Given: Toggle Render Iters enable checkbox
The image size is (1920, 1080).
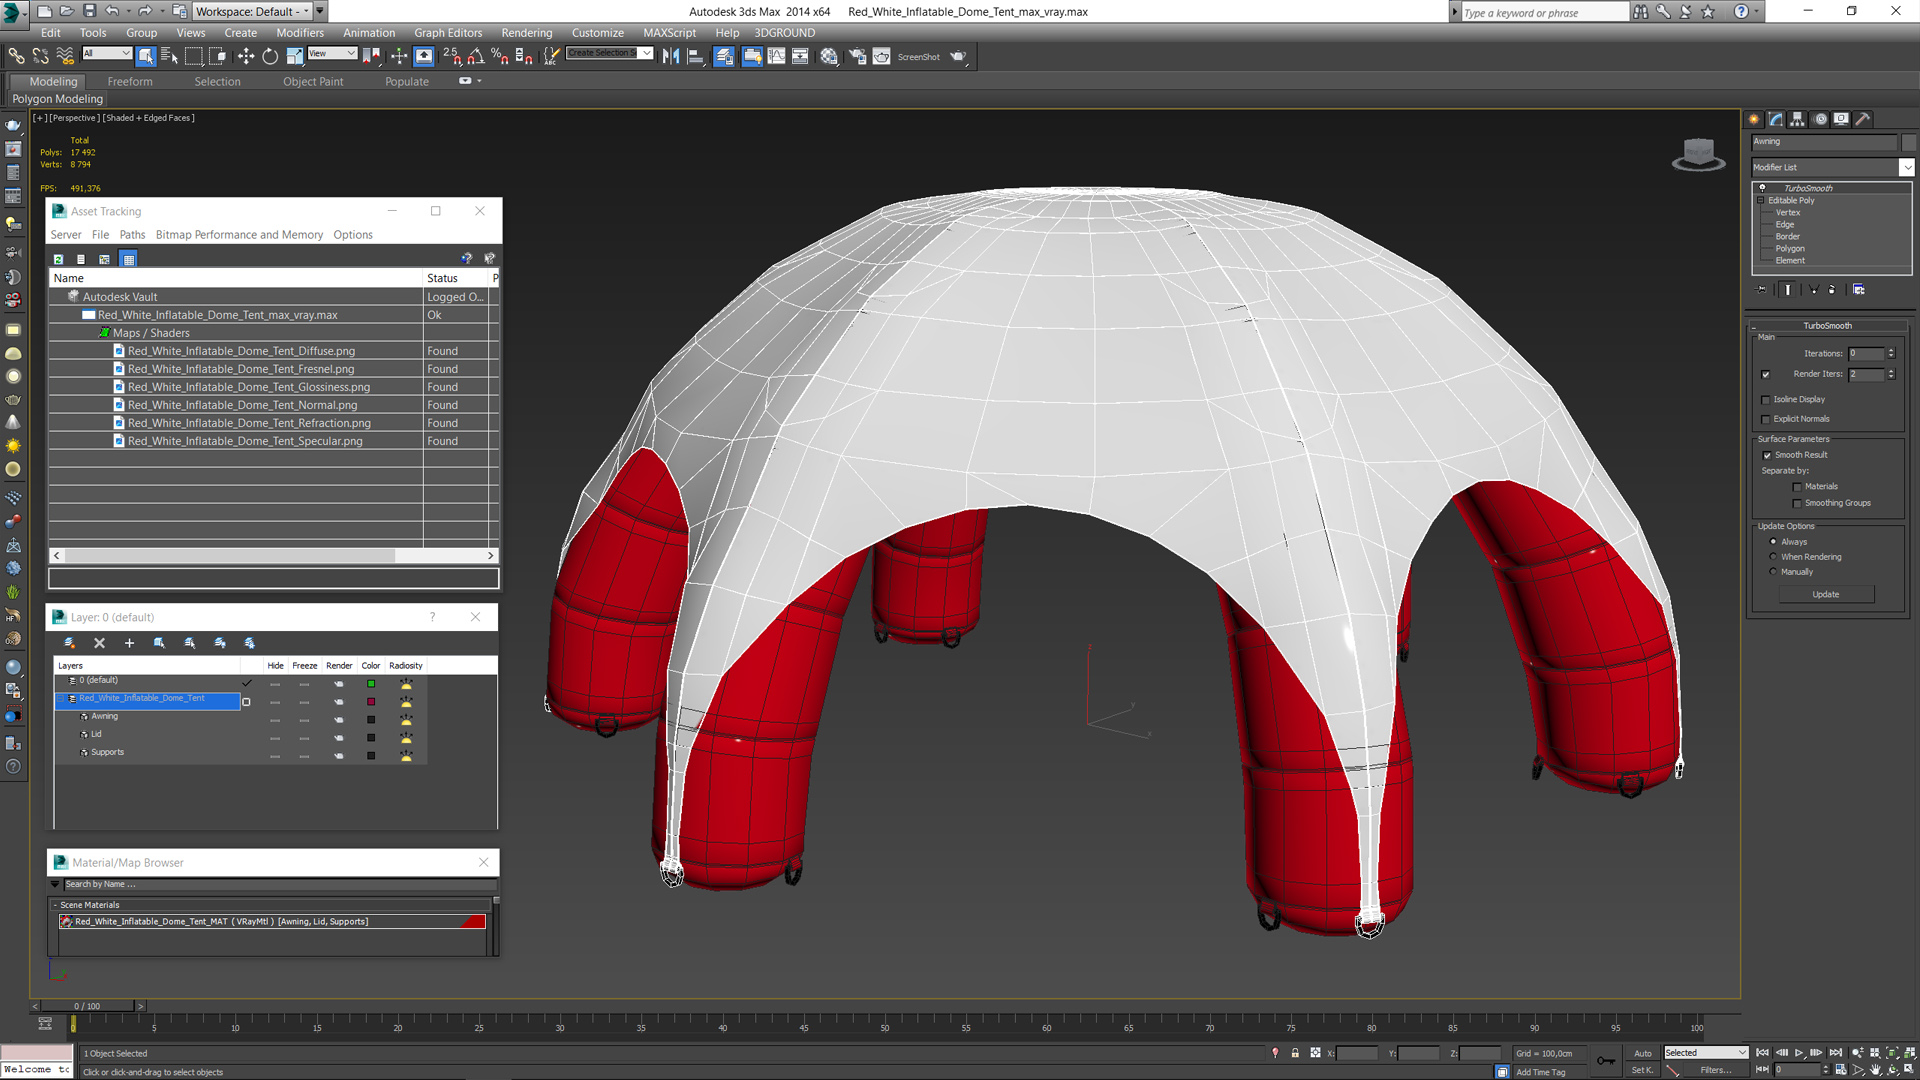Looking at the screenshot, I should pos(1766,375).
